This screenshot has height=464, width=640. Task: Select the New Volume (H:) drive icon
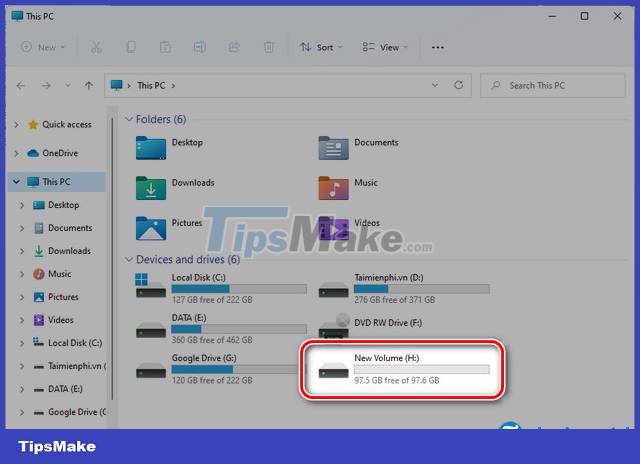coord(333,370)
